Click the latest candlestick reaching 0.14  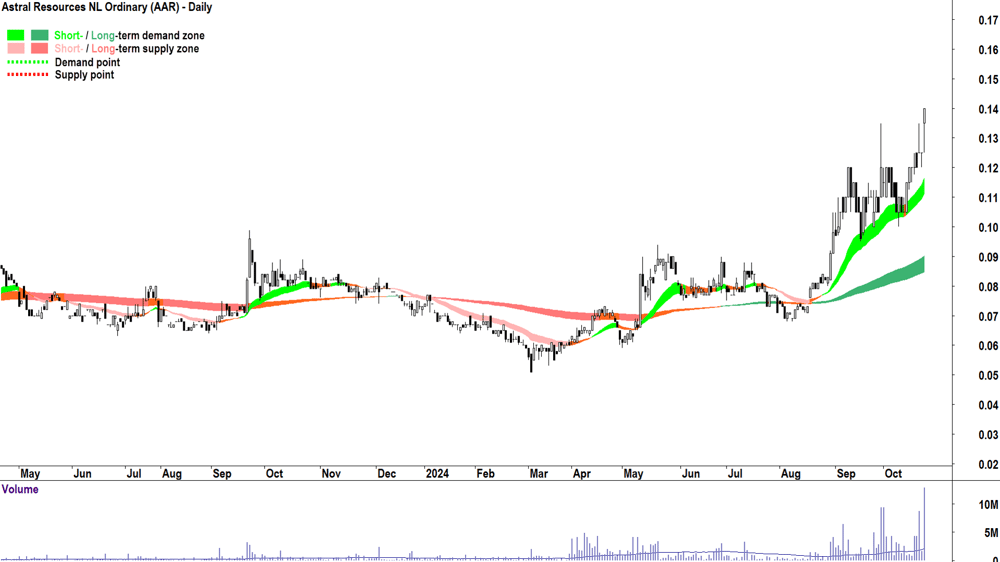pyautogui.click(x=924, y=129)
